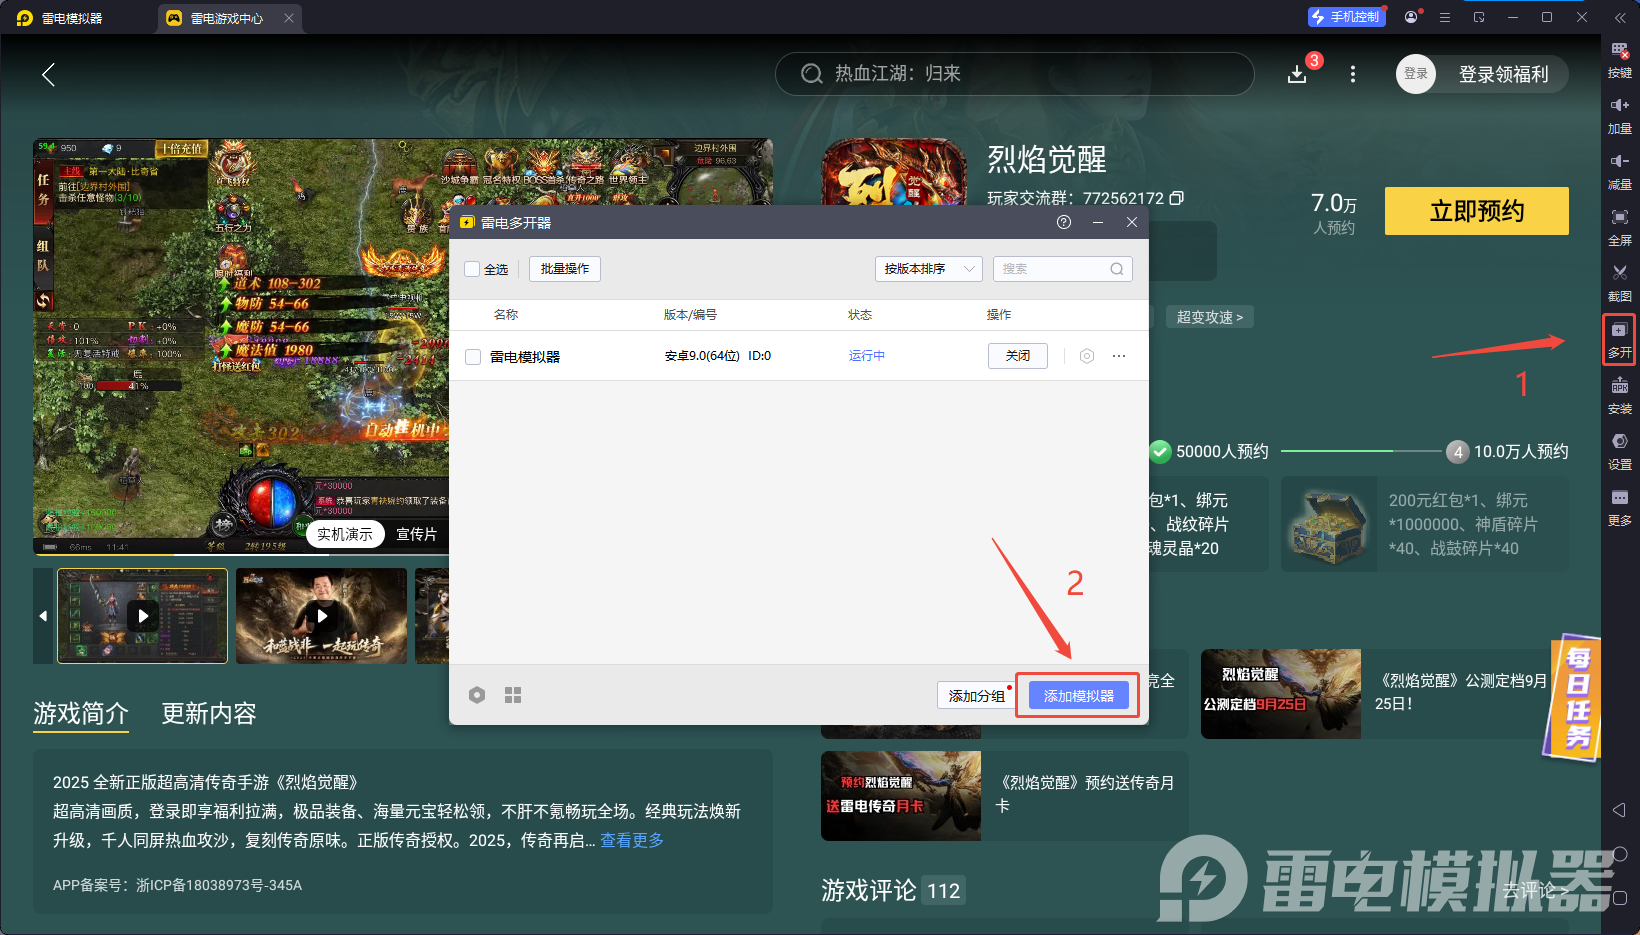Select the 更新内容 tab

209,713
